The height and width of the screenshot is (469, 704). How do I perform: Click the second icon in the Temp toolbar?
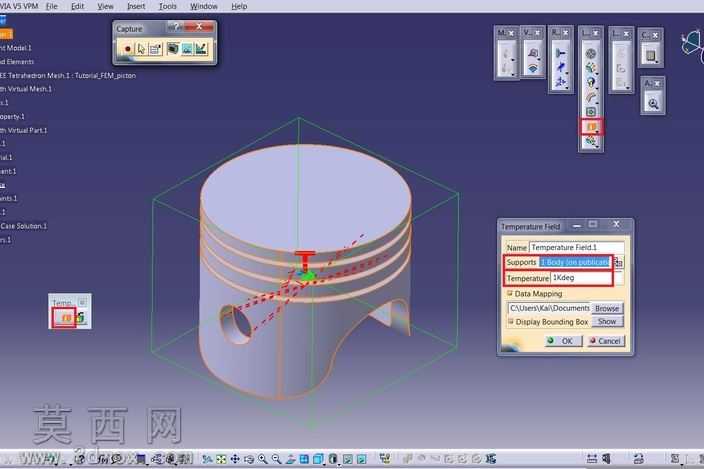pyautogui.click(x=81, y=318)
